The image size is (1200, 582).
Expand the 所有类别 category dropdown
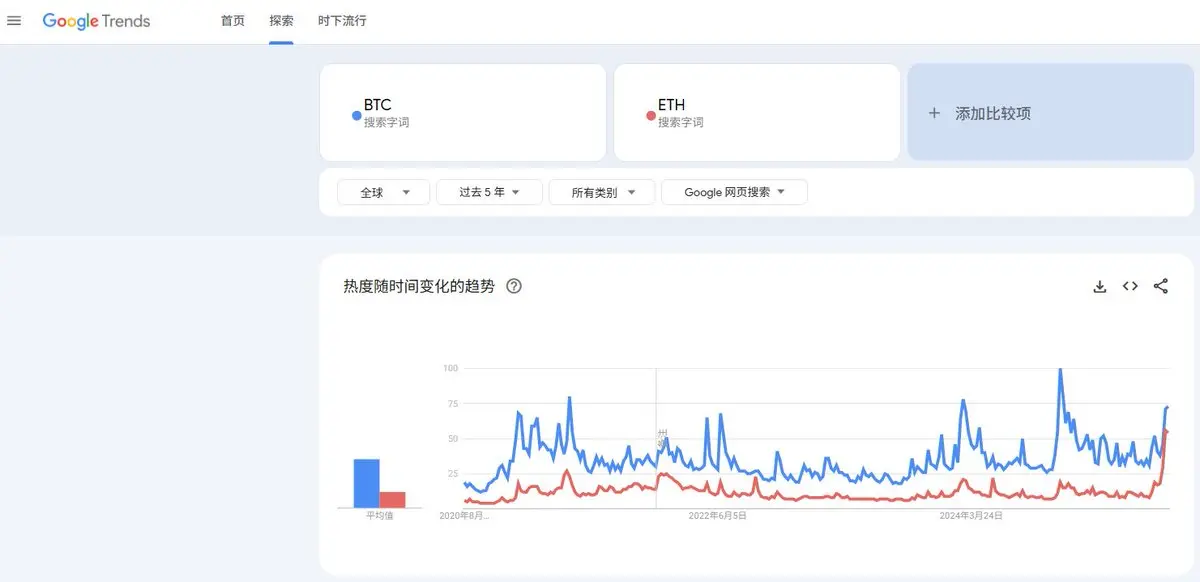click(602, 192)
